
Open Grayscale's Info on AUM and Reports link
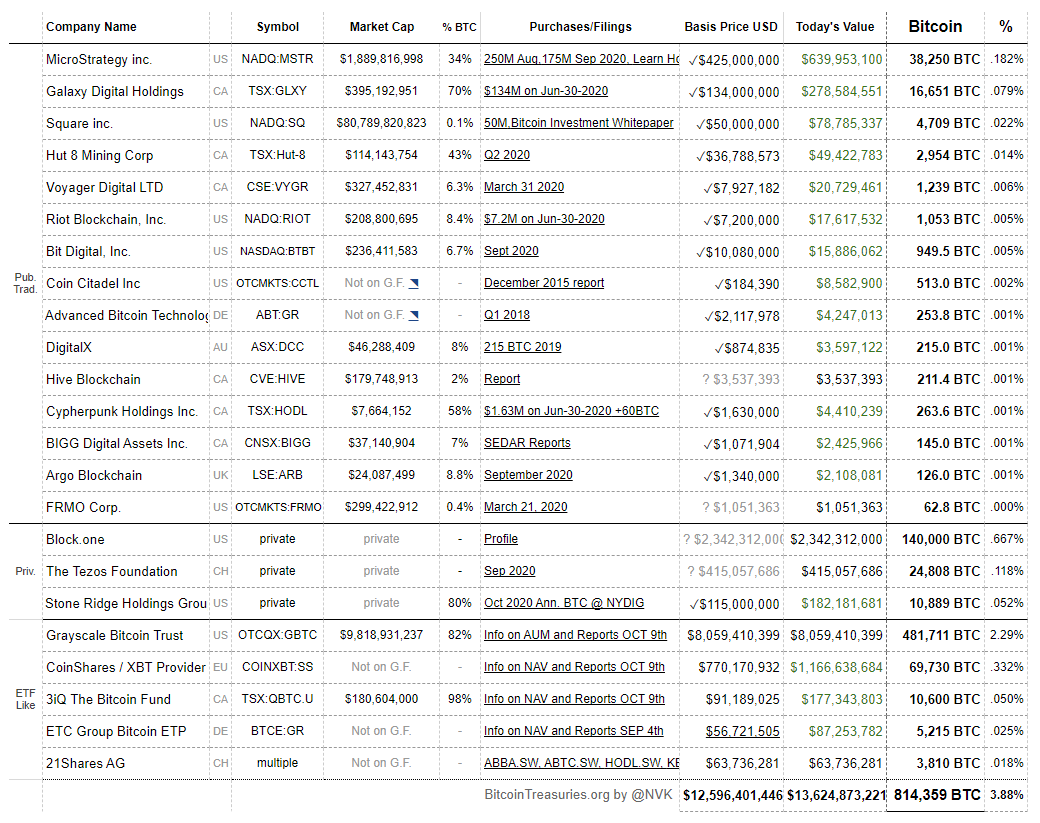(575, 635)
